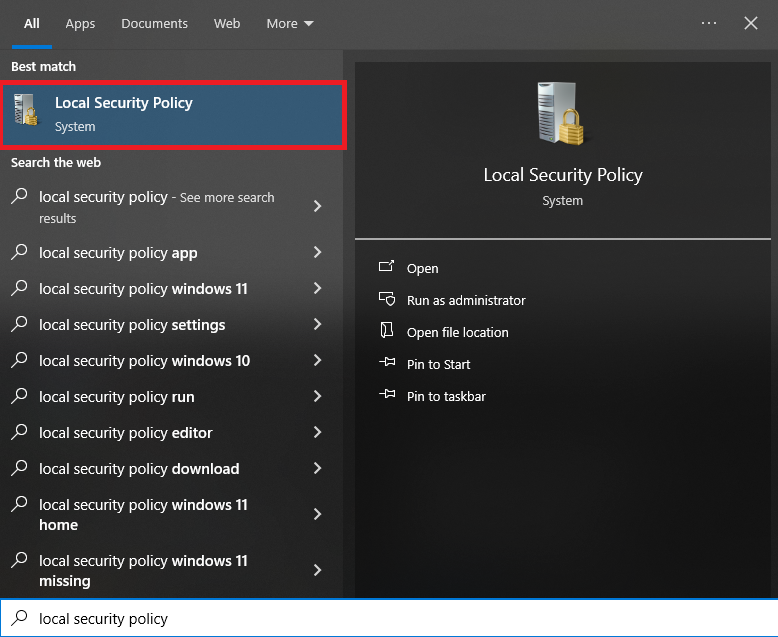Viewport: 778px width, 637px height.
Task: Switch to the Apps tab
Action: (x=80, y=23)
